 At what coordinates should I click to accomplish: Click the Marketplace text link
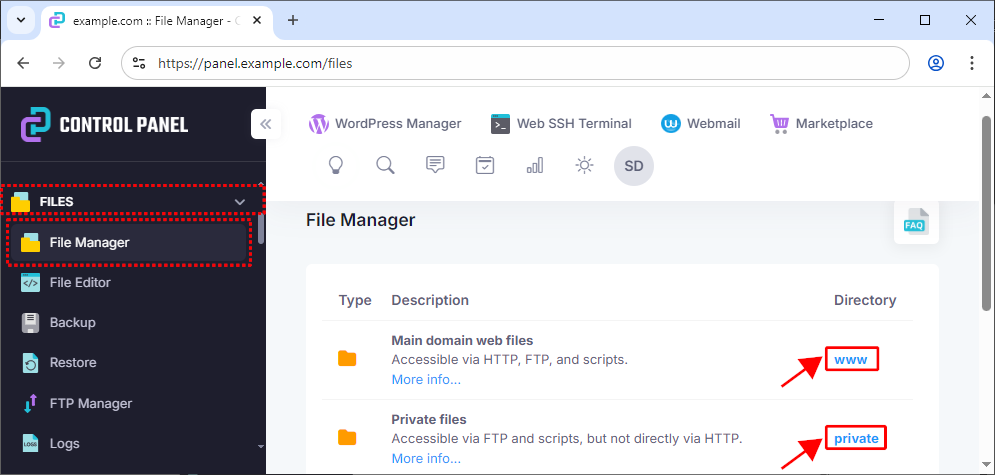pyautogui.click(x=834, y=124)
